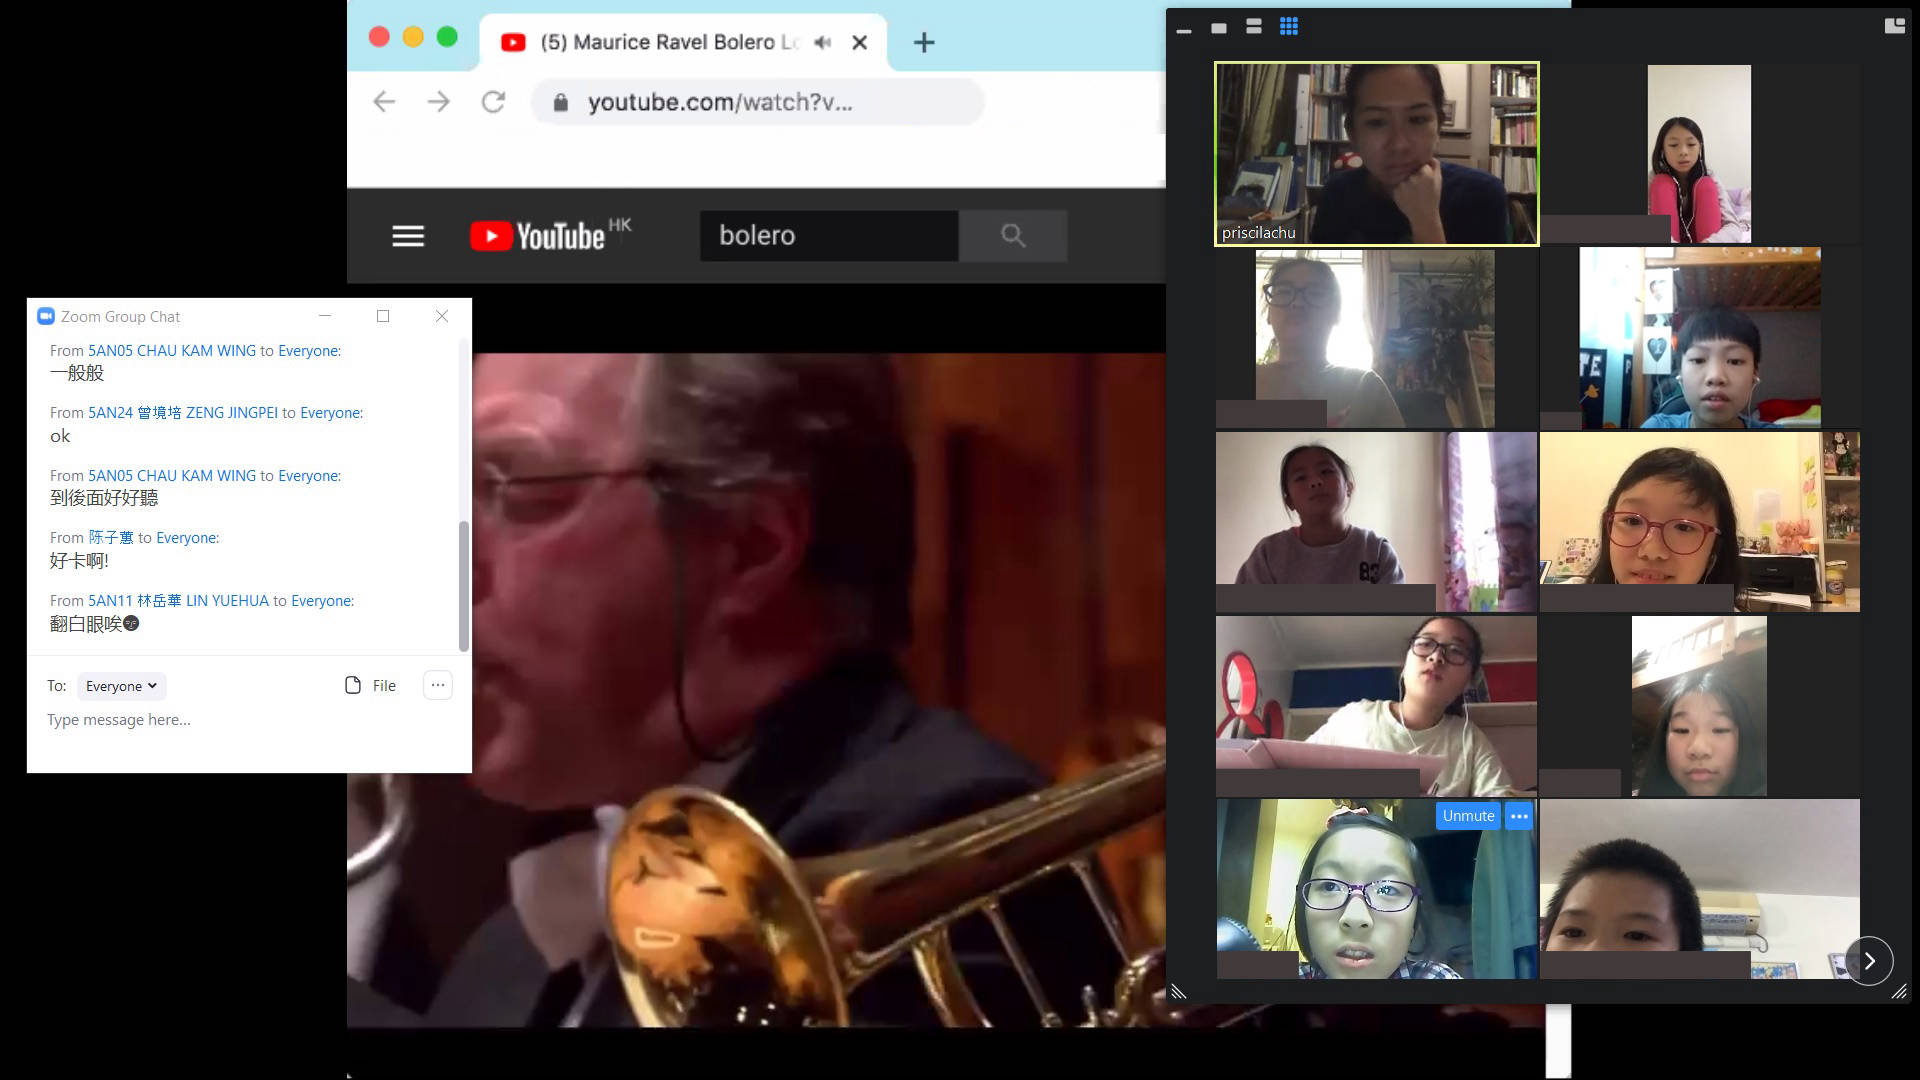The width and height of the screenshot is (1920, 1080).
Task: Go to next page of Zoom participants
Action: point(1869,961)
